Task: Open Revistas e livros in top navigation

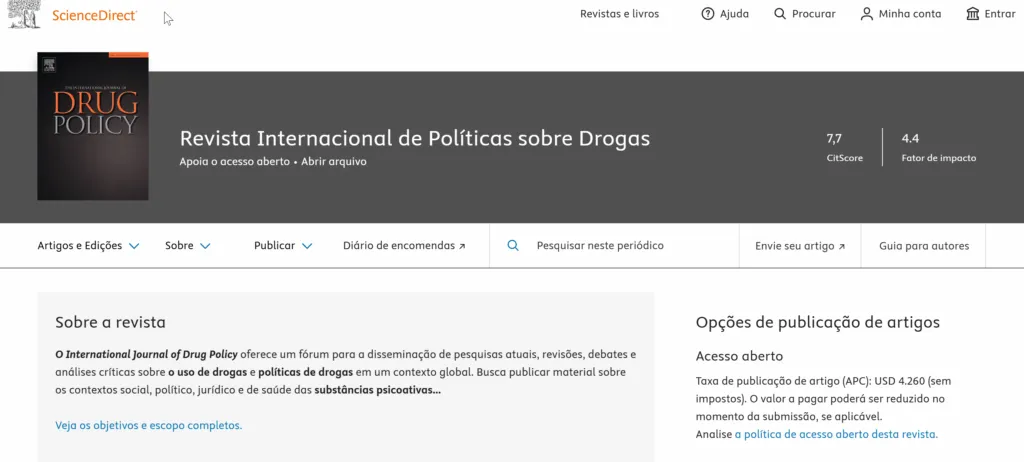Action: [x=619, y=14]
